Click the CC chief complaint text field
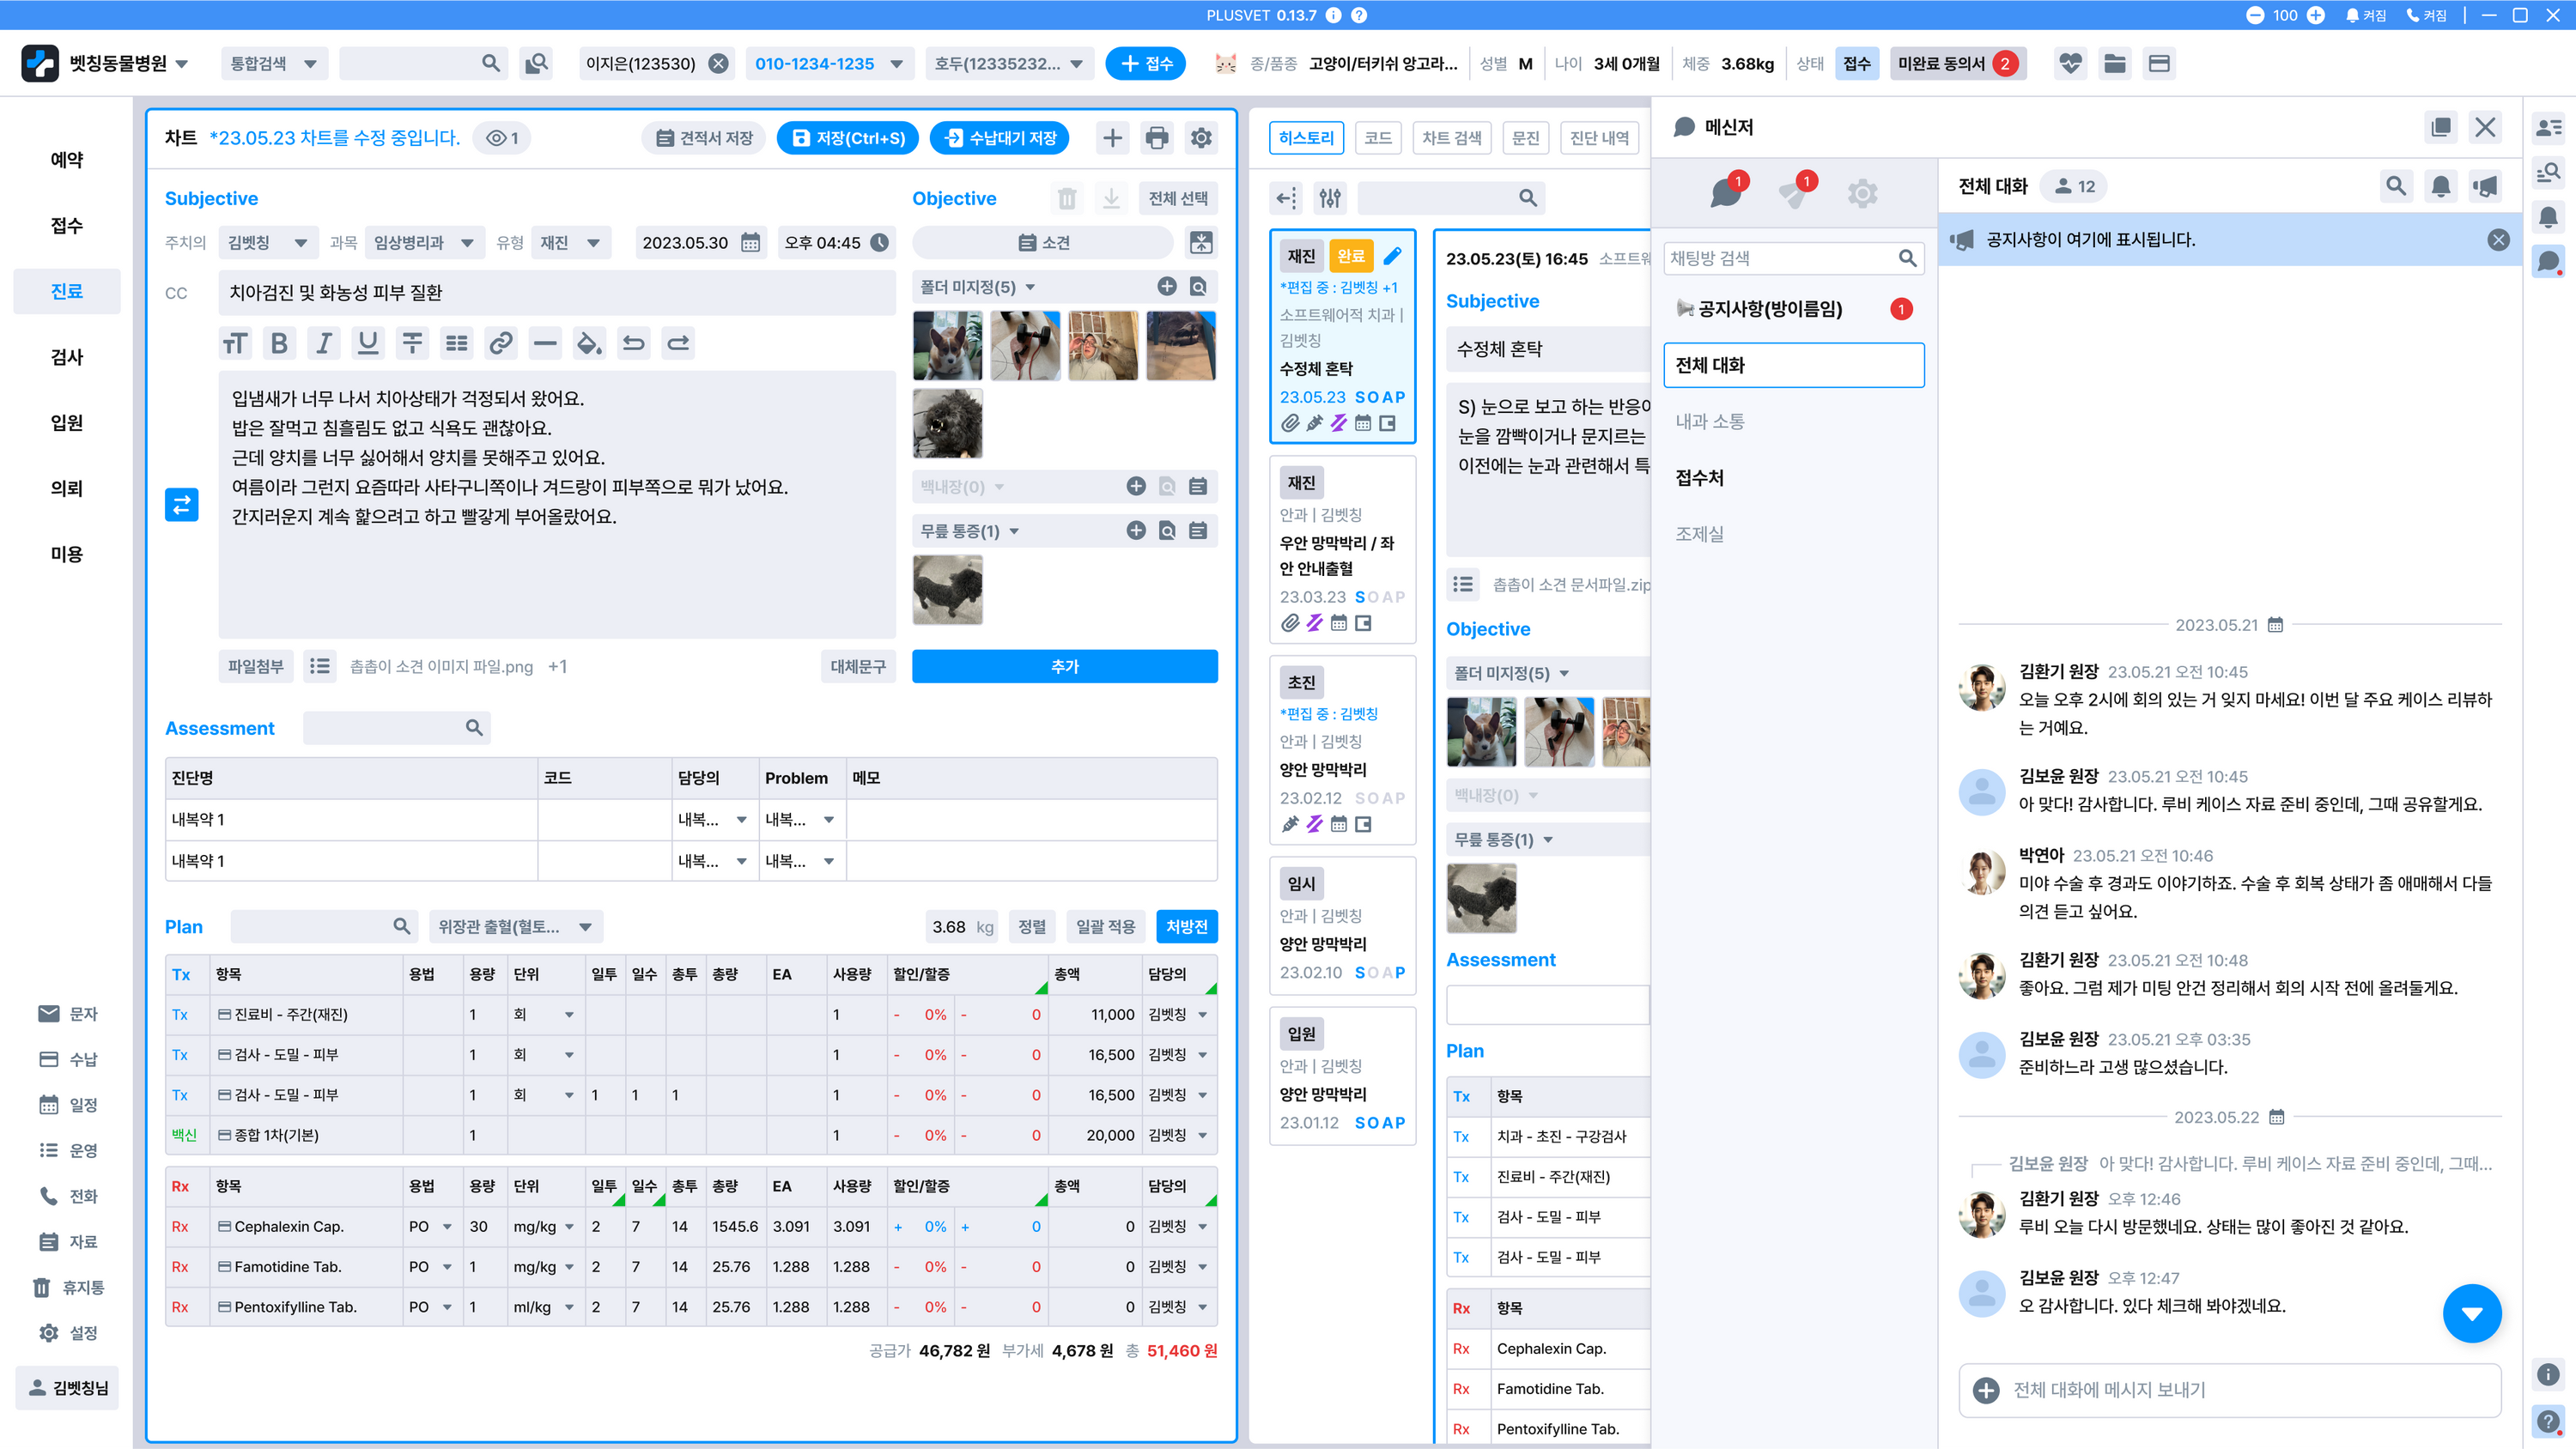The height and width of the screenshot is (1449, 2576). [556, 293]
